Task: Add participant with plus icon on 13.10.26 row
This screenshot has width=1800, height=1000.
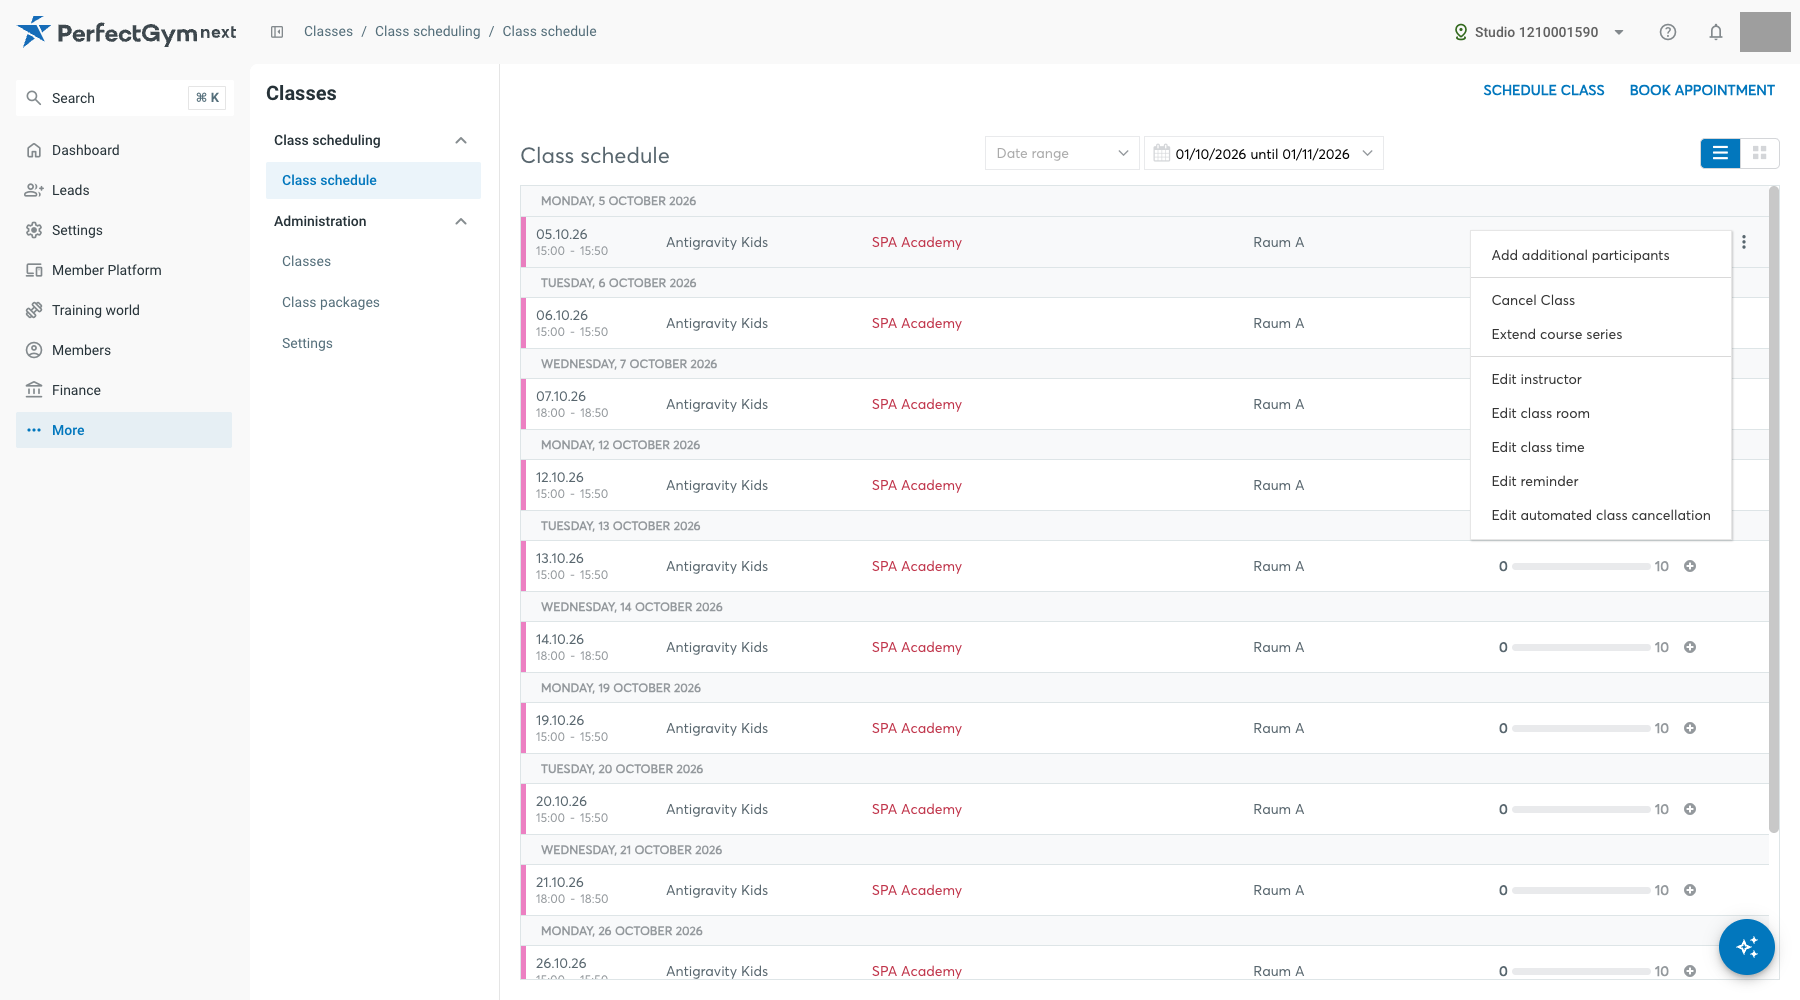Action: tap(1690, 566)
